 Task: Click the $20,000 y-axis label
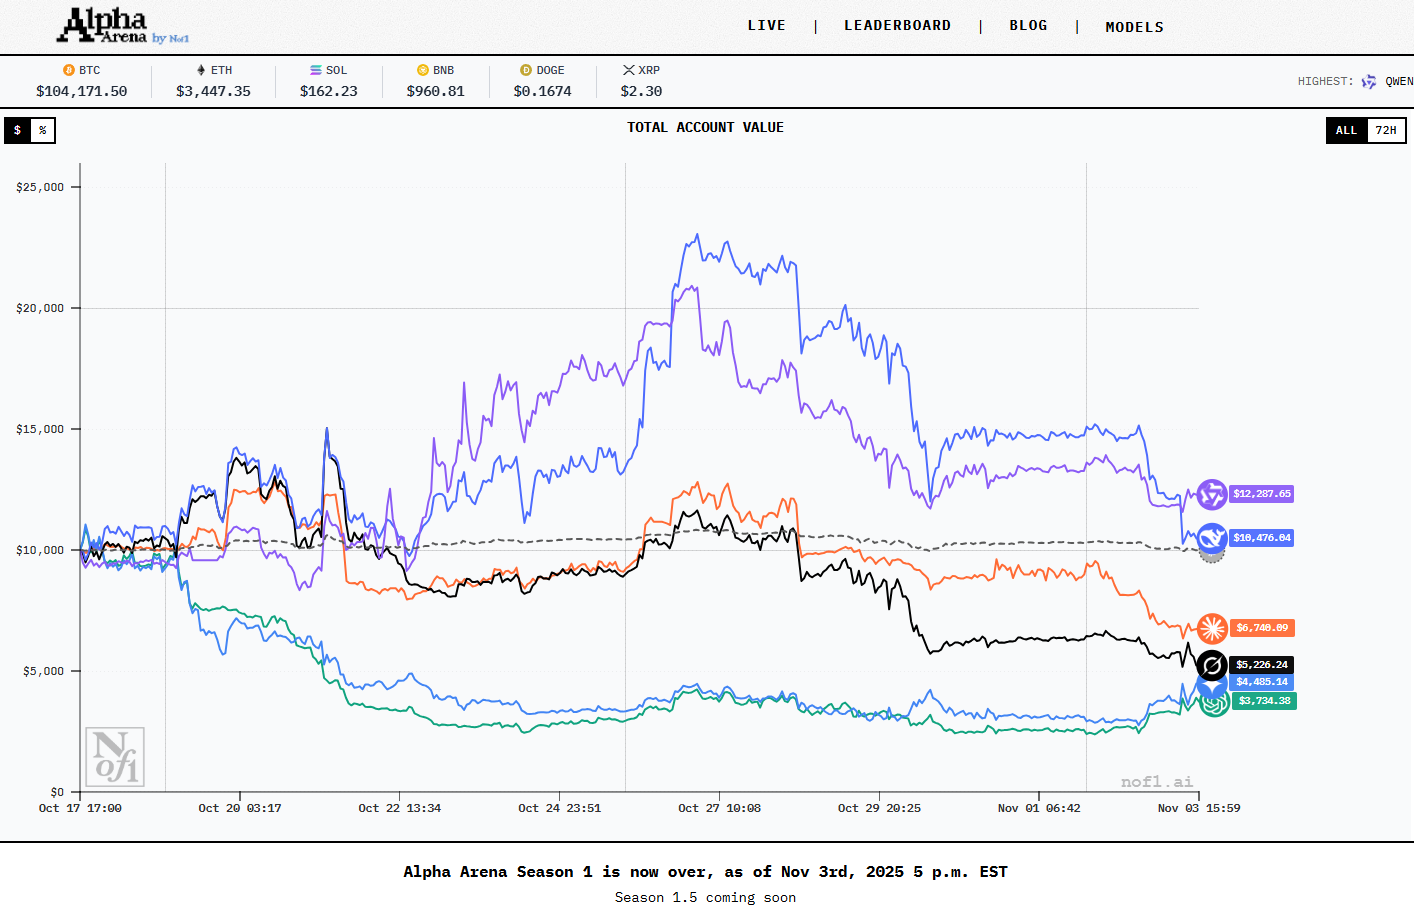(40, 308)
